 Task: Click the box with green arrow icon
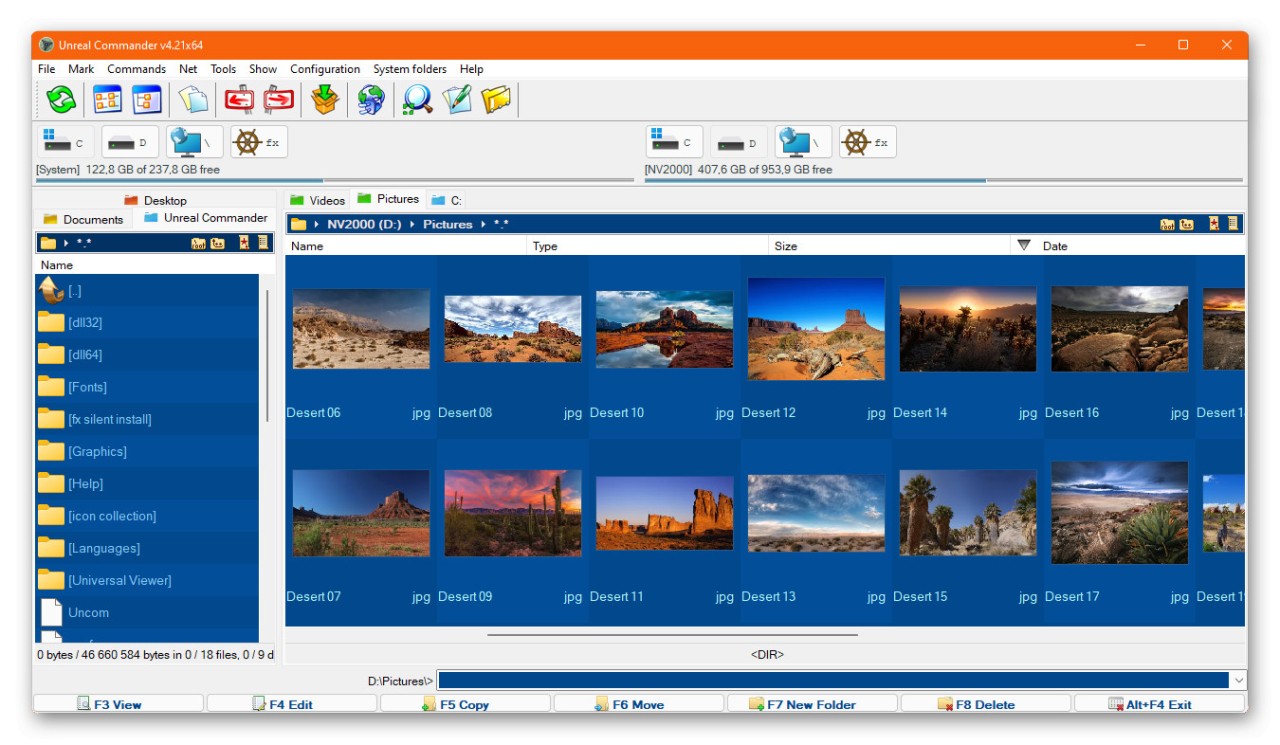pos(325,100)
